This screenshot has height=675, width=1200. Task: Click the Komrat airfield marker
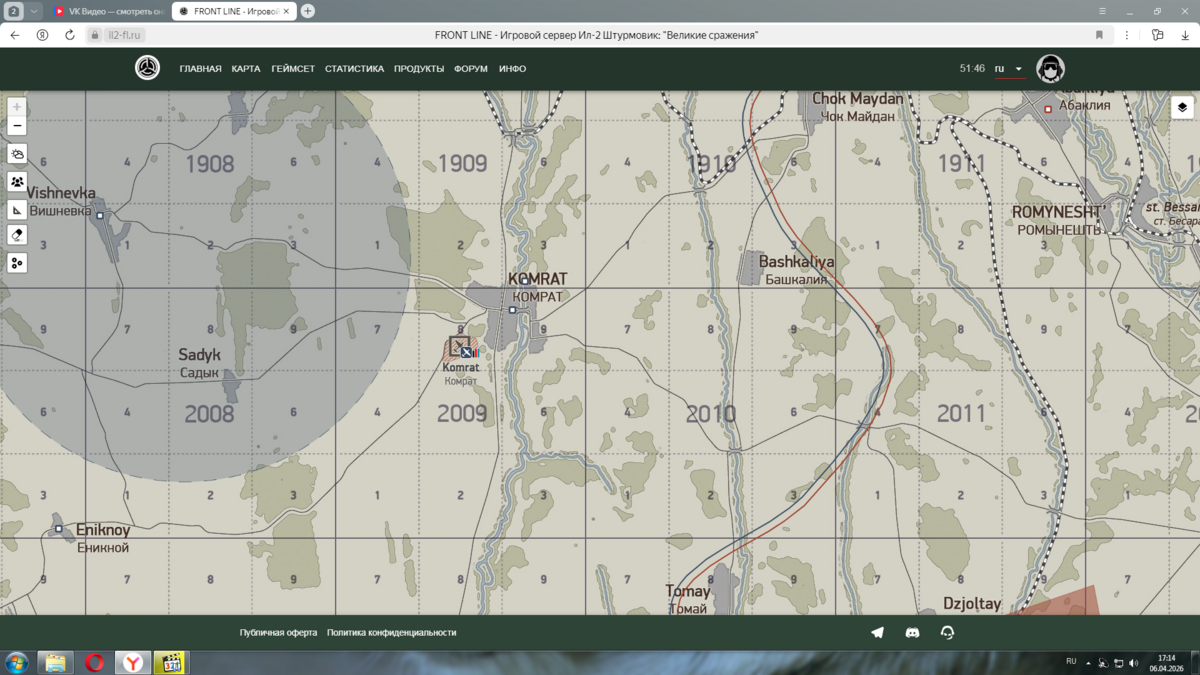(x=460, y=348)
